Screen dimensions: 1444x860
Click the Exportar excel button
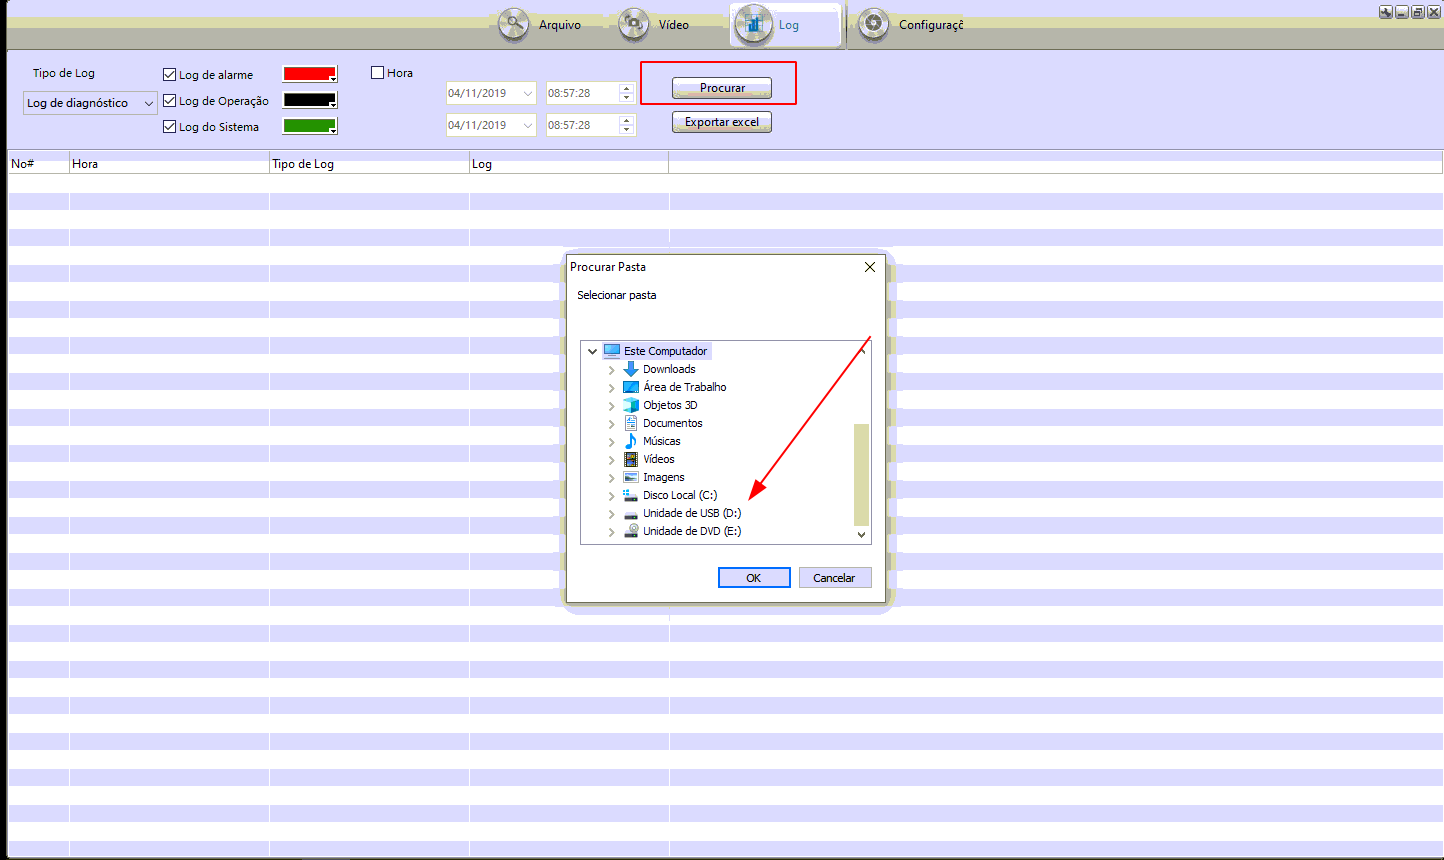721,122
